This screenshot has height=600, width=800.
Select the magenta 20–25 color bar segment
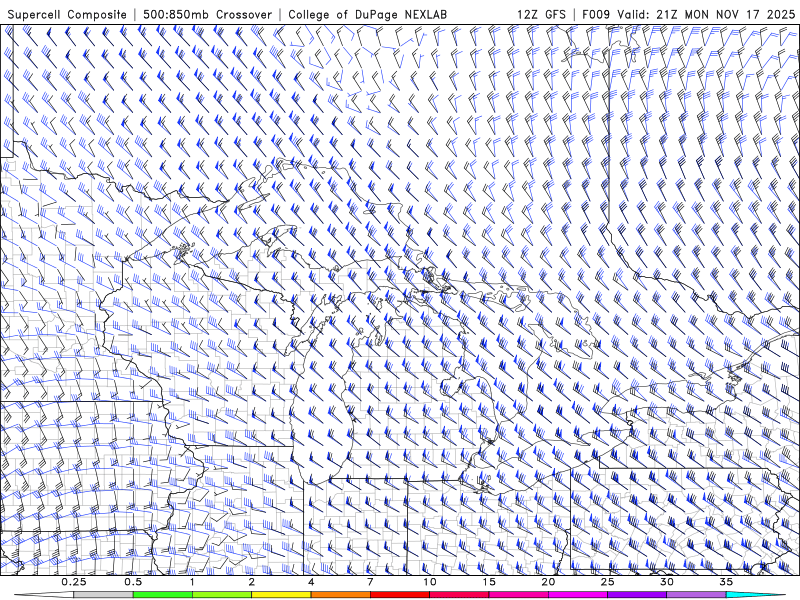point(578,595)
